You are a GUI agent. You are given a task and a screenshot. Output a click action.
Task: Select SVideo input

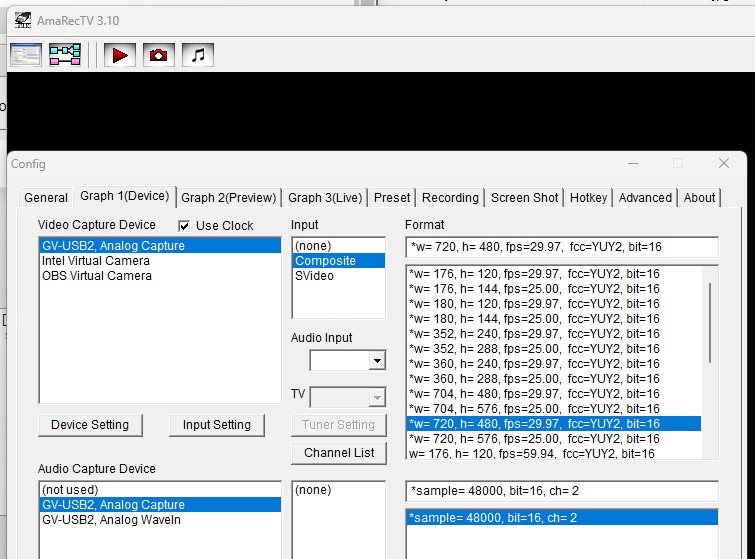pos(339,276)
